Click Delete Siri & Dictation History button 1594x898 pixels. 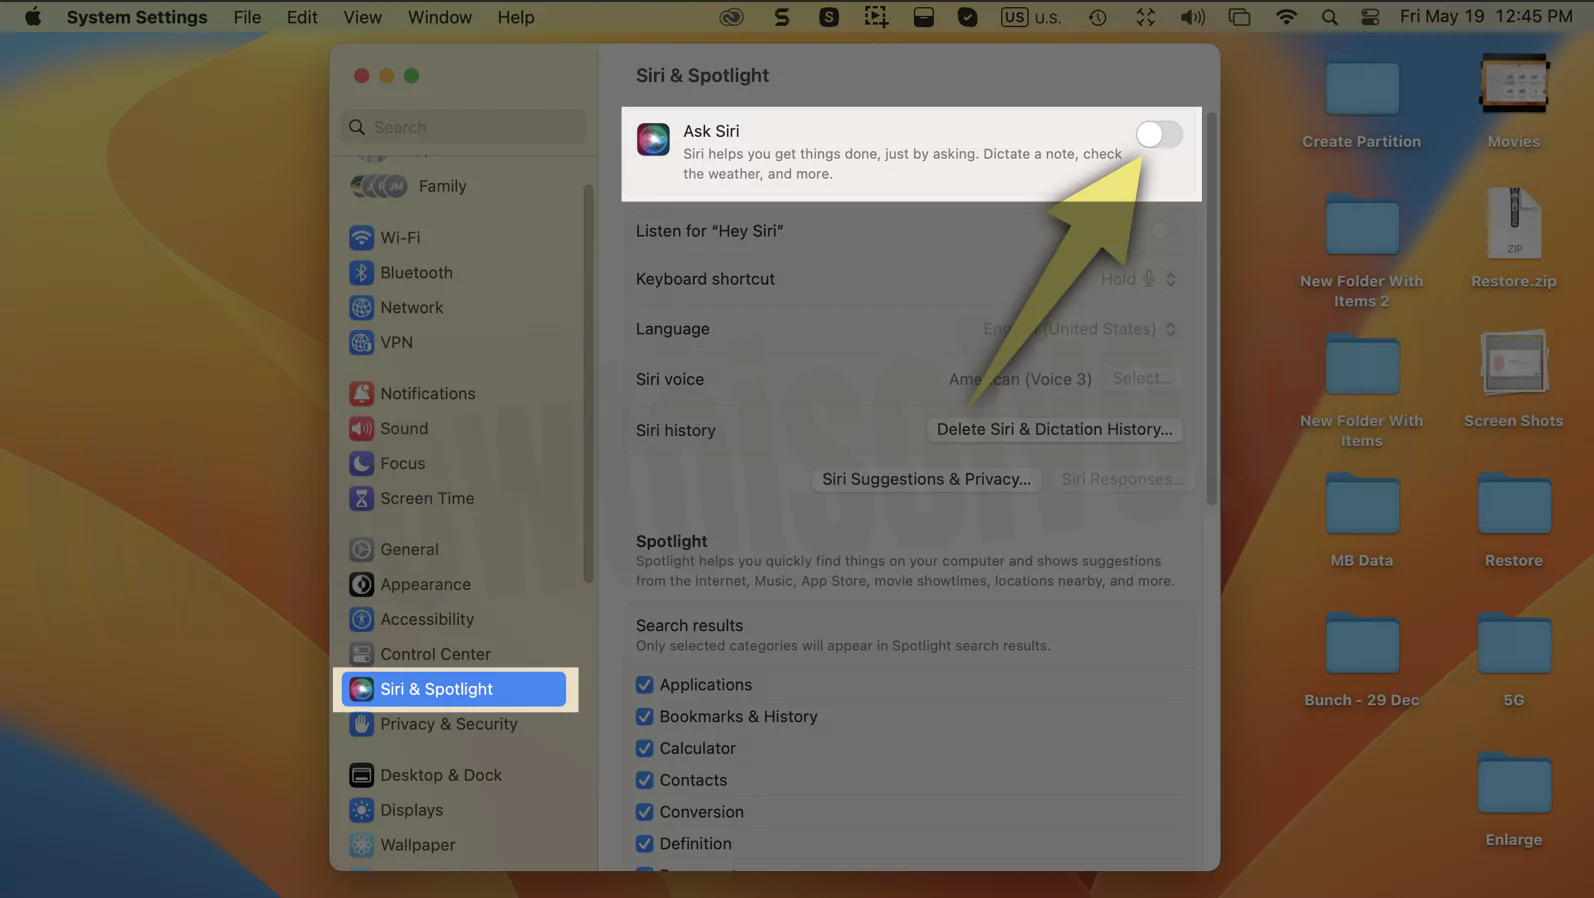(1054, 429)
